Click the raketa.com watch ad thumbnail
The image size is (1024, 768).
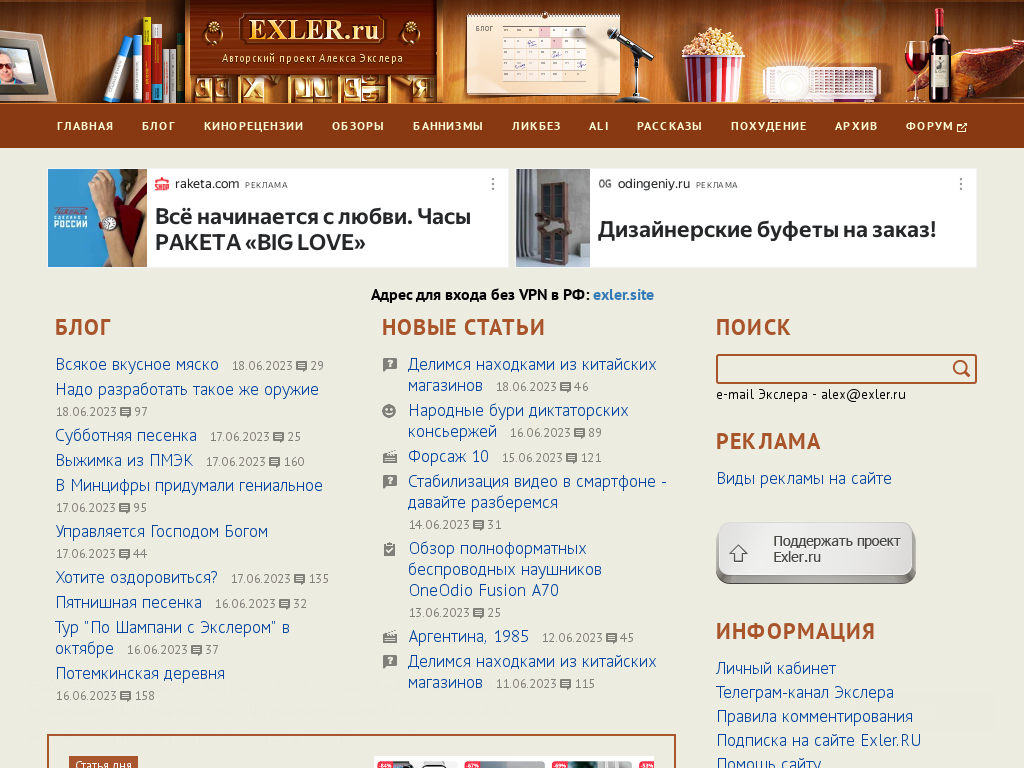point(97,218)
